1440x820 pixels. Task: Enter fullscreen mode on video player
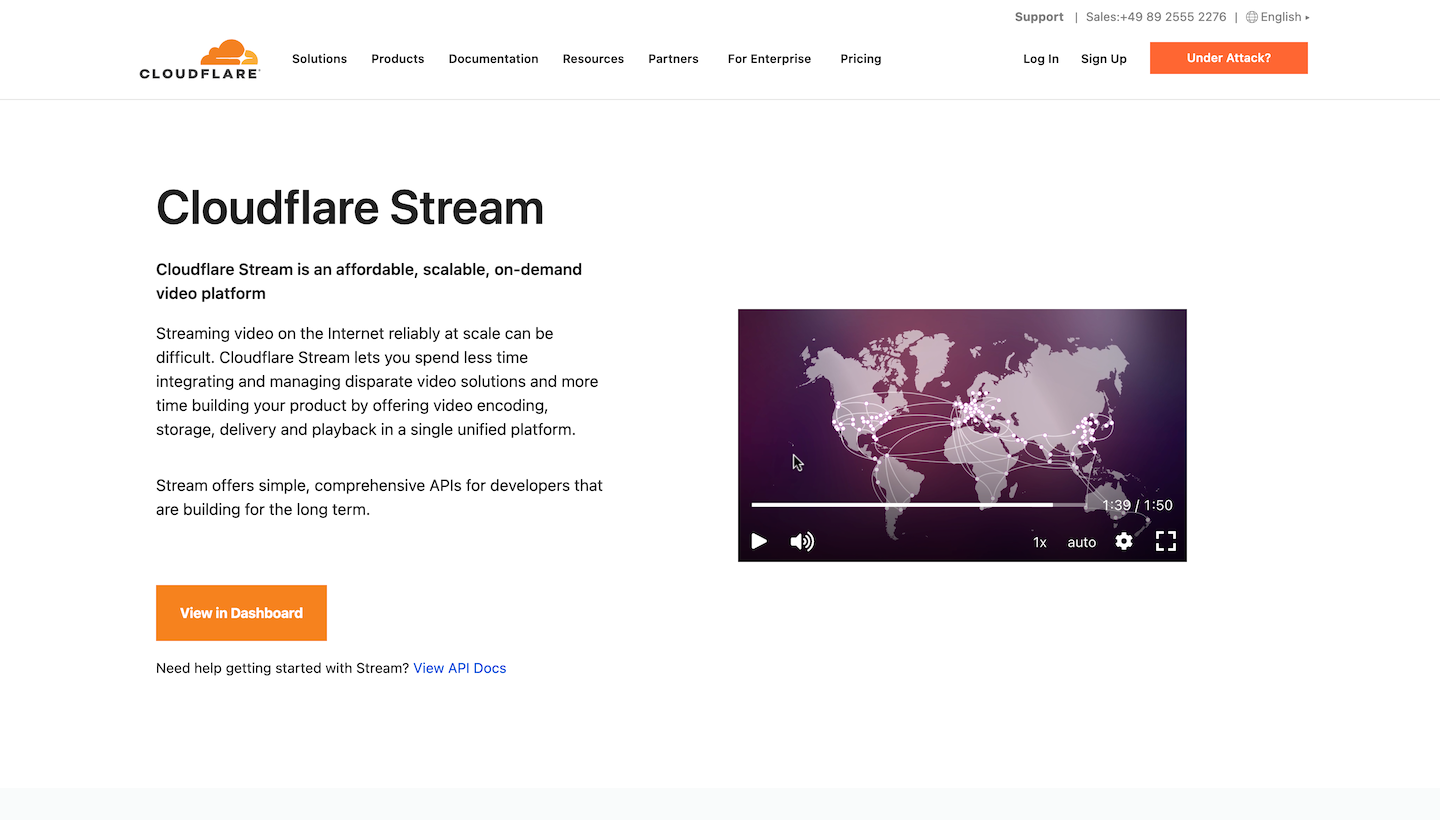1166,541
